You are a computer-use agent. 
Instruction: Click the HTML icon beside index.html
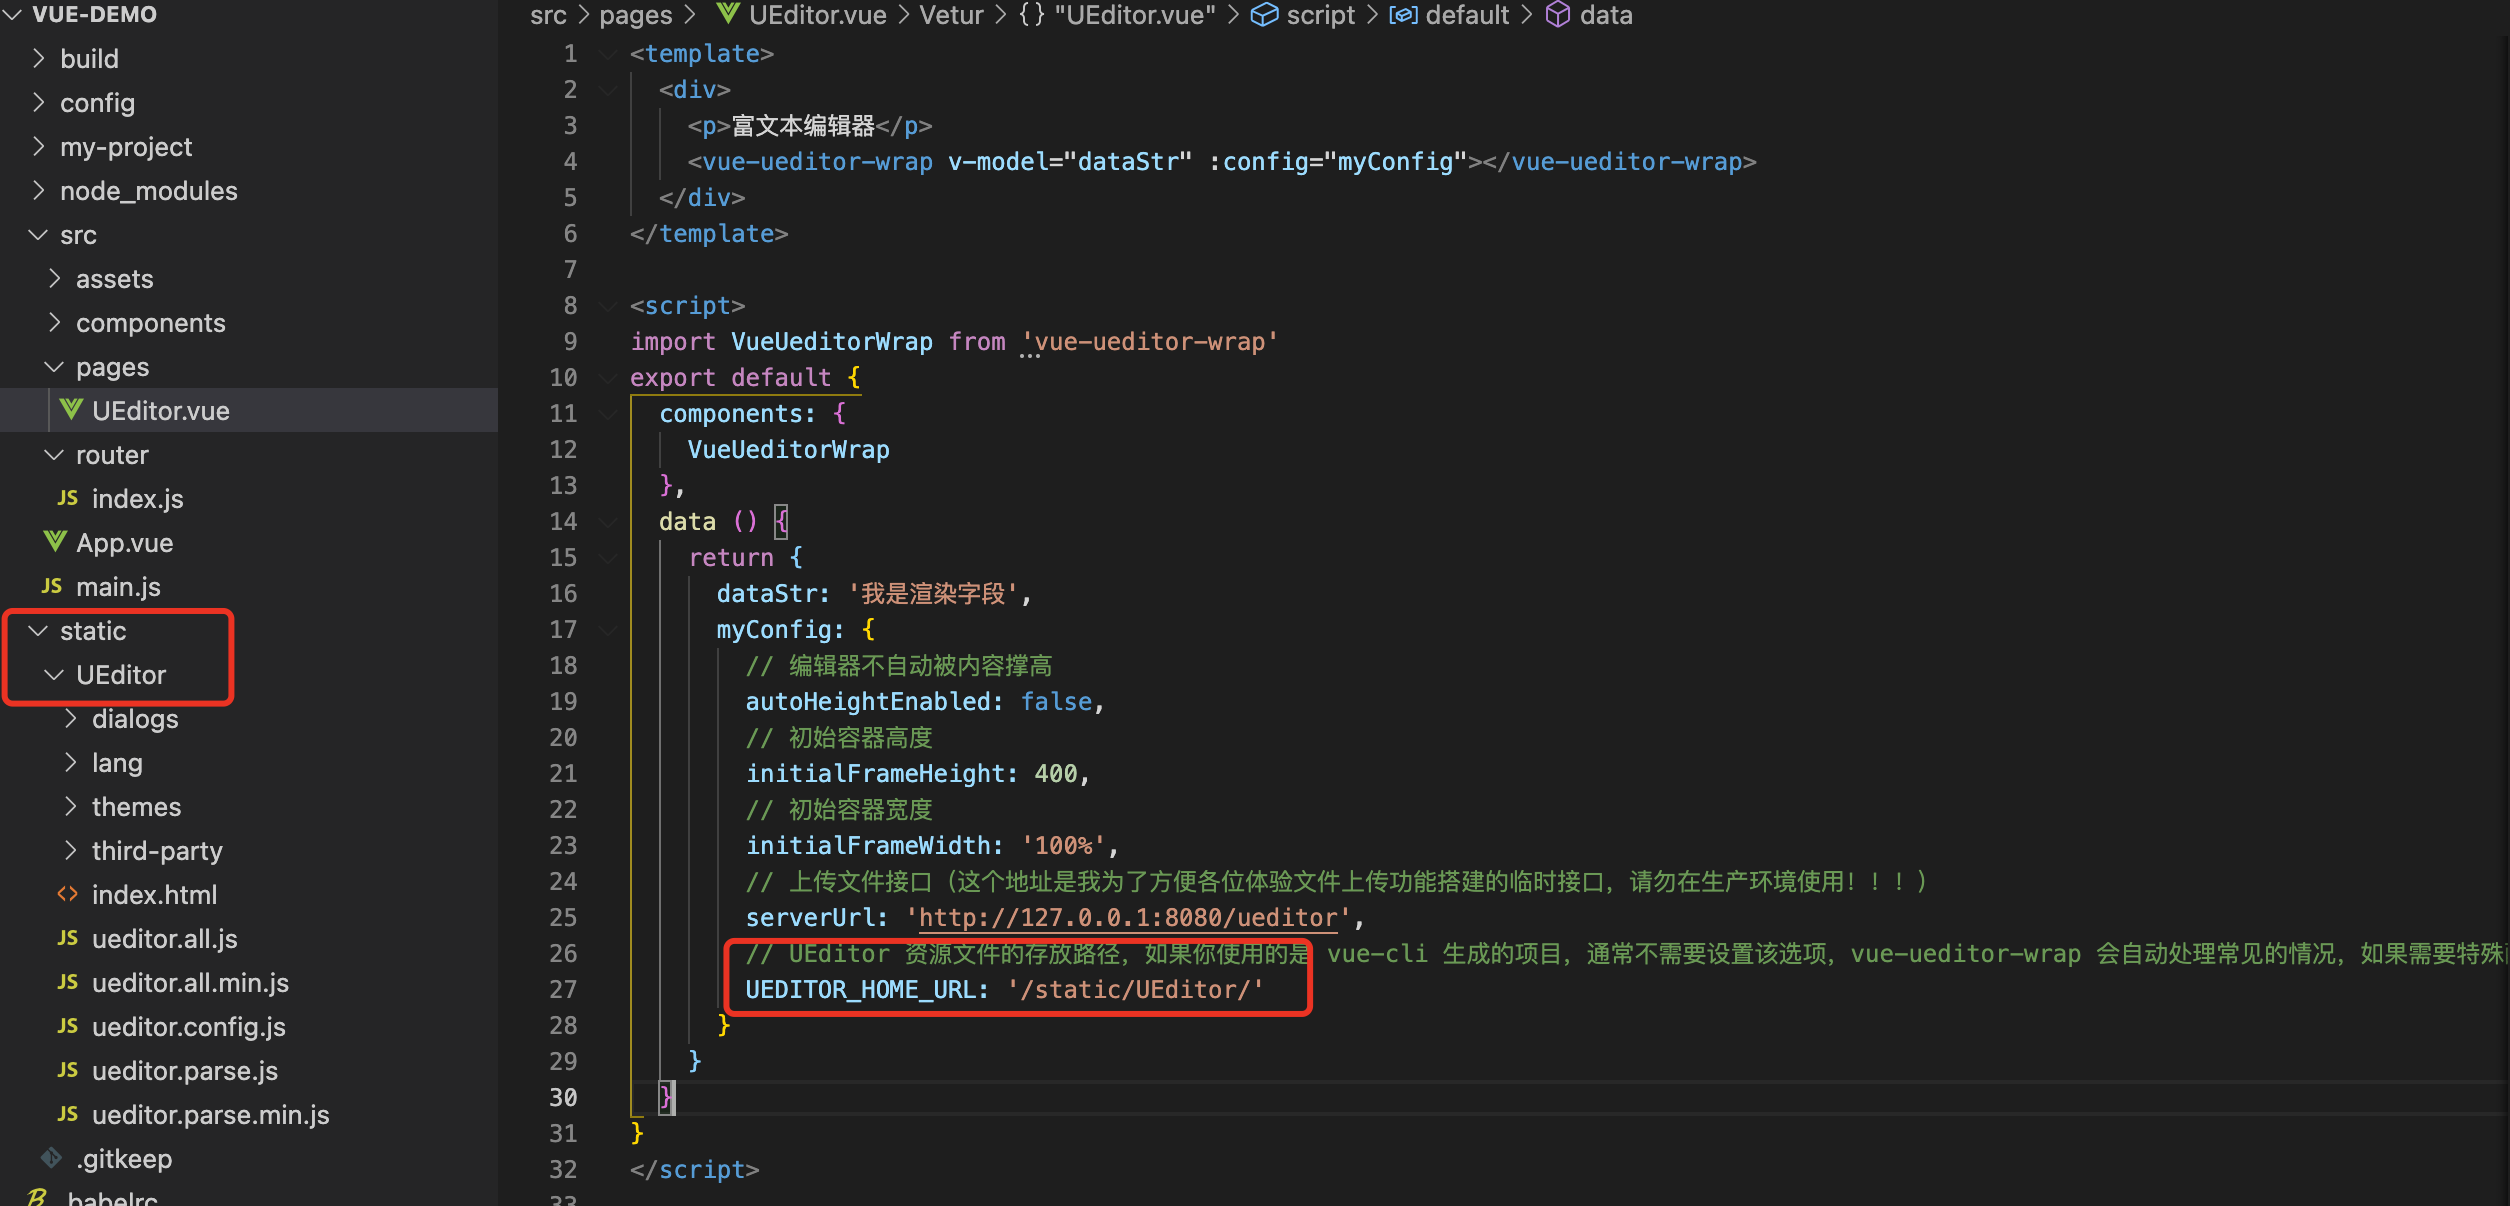(x=68, y=894)
